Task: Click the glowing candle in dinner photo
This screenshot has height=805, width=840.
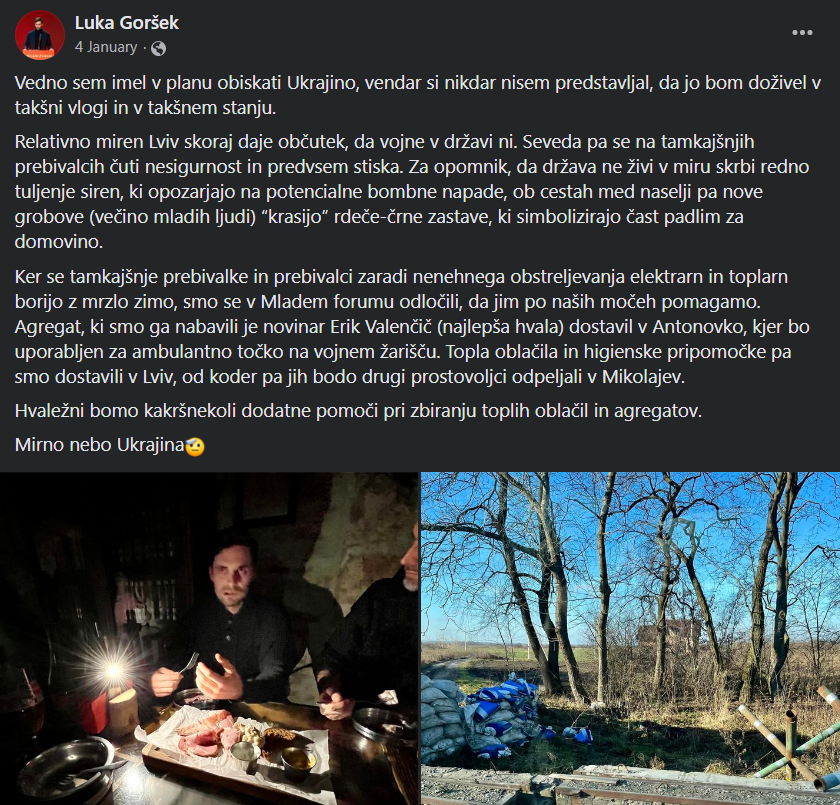Action: 114,671
